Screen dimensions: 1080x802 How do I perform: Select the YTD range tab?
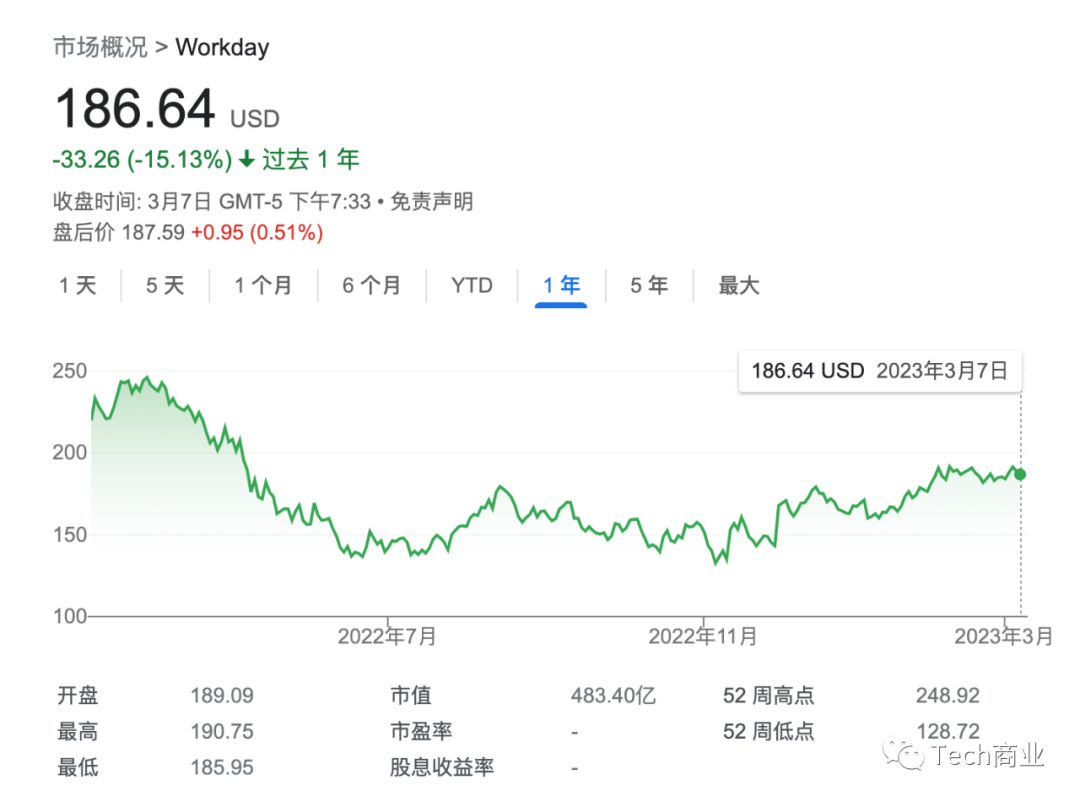(471, 286)
